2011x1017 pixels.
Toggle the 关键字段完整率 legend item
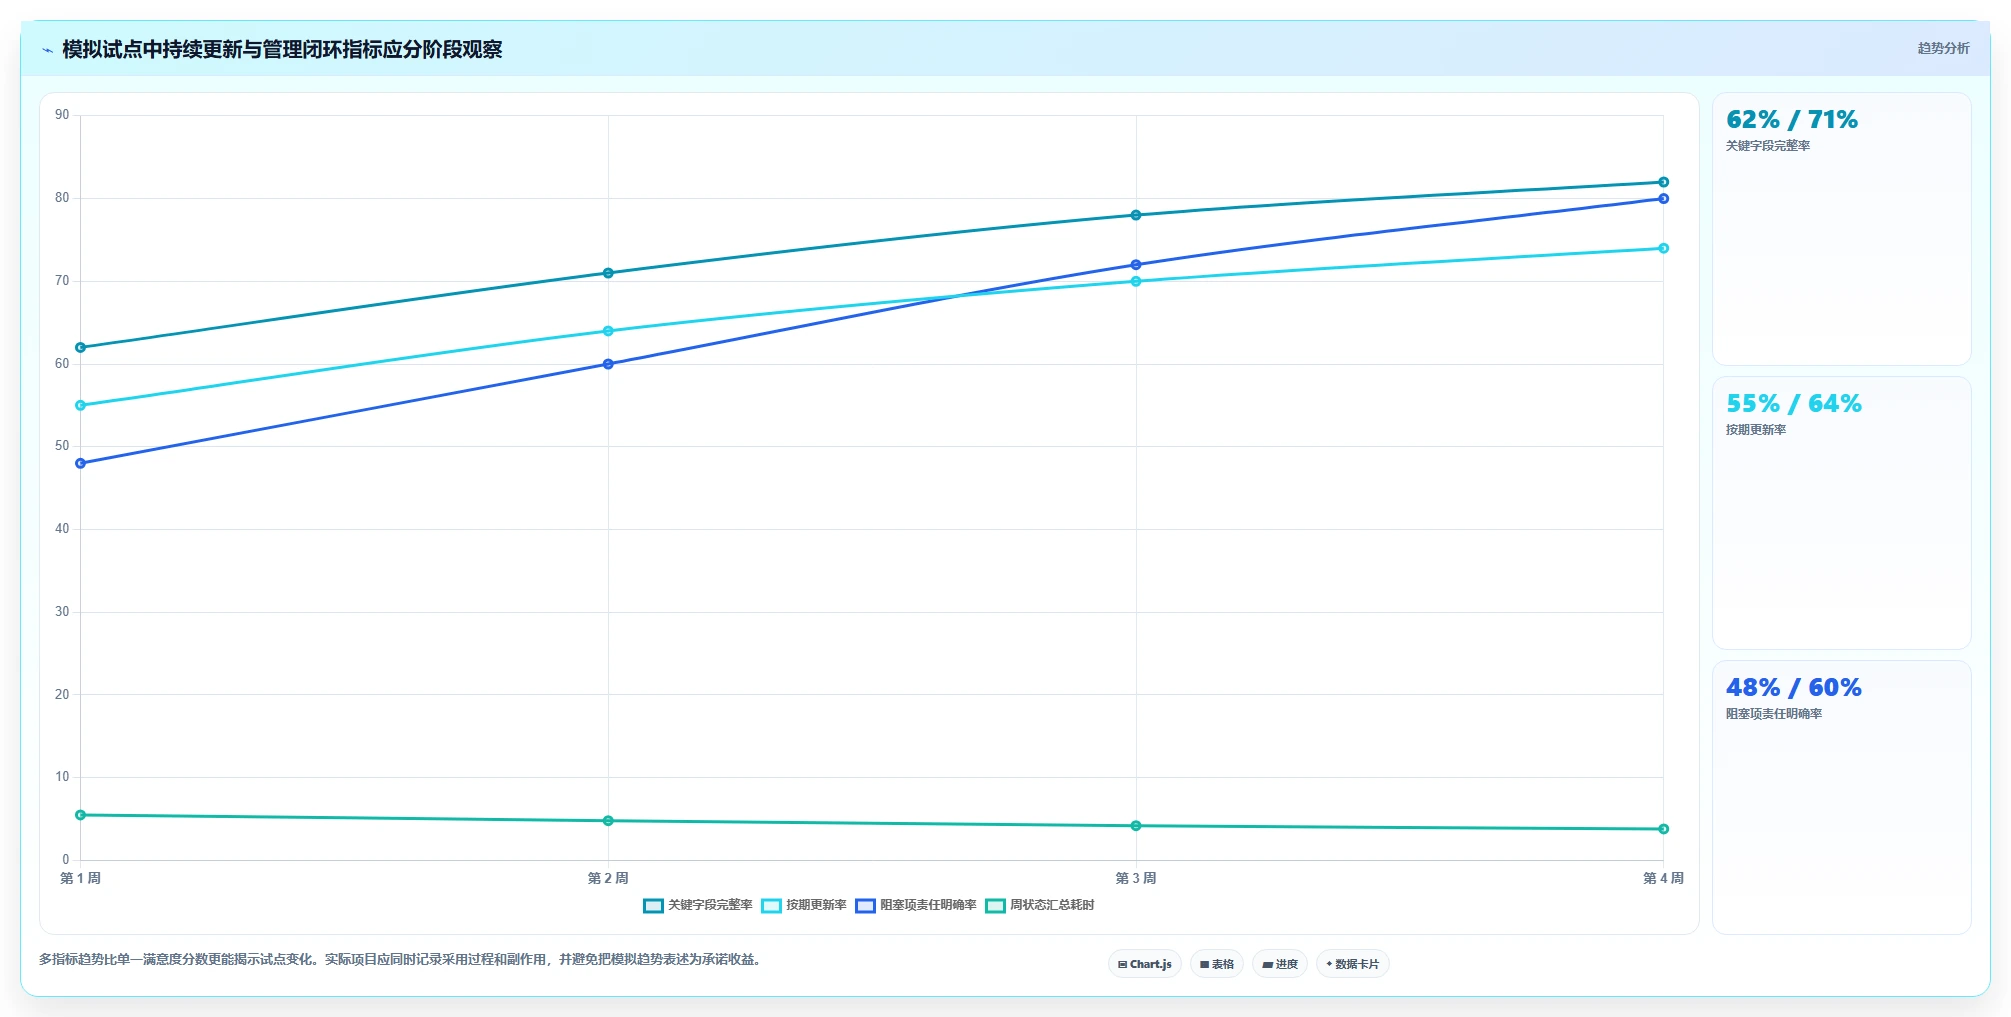pos(698,905)
